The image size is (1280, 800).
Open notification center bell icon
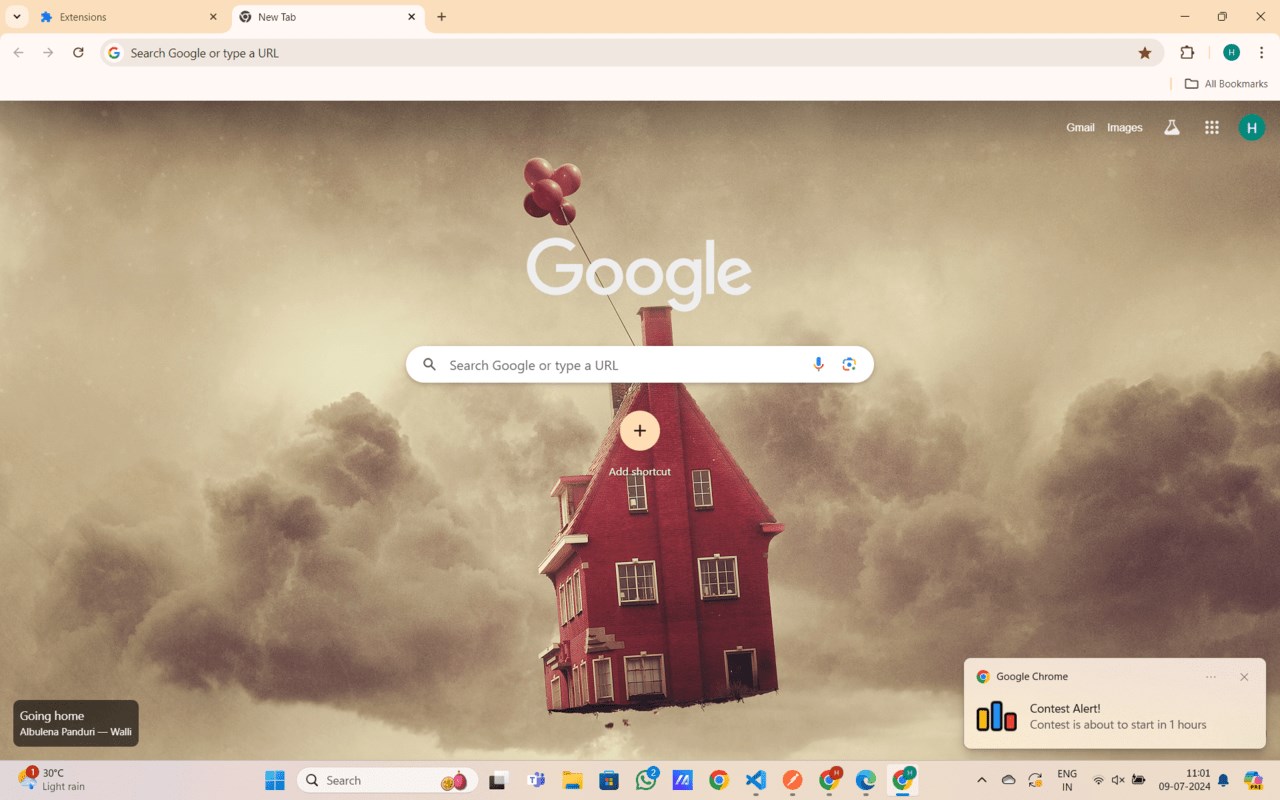1223,780
